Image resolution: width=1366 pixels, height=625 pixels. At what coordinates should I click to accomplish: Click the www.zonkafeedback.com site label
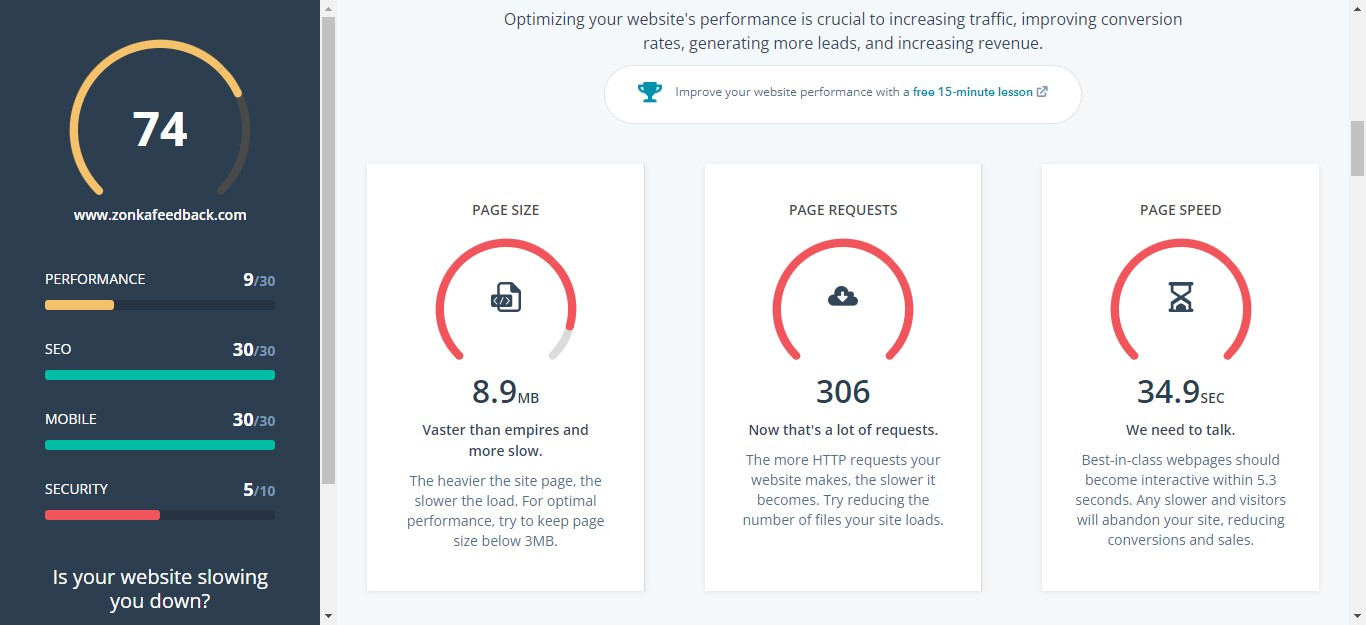[x=160, y=215]
